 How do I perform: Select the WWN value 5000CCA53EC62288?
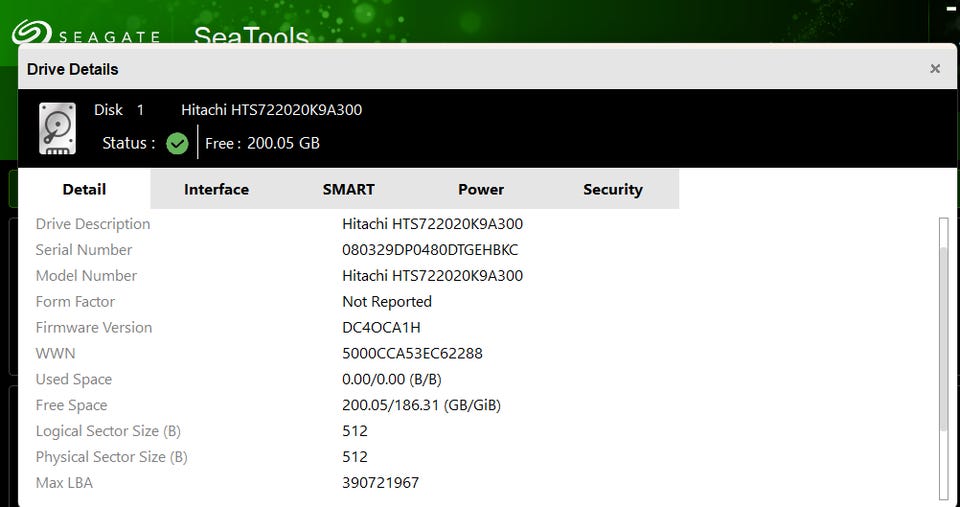[412, 353]
